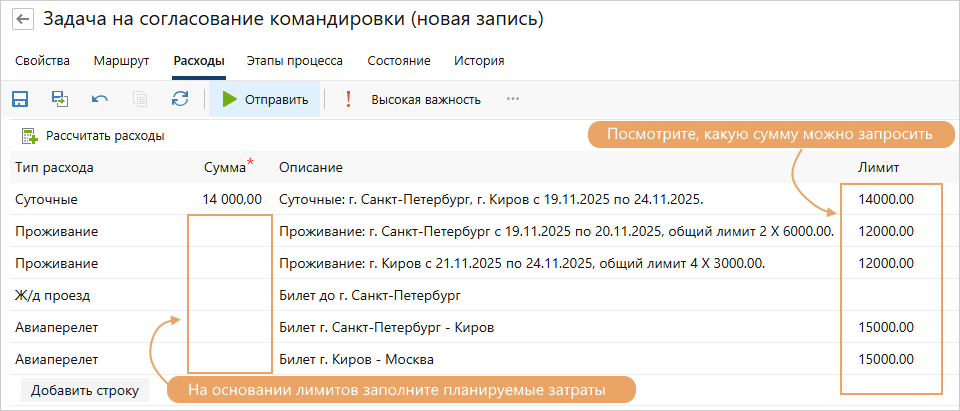Open the toolbar overflow menu (three dots)
960x411 pixels.
[513, 99]
